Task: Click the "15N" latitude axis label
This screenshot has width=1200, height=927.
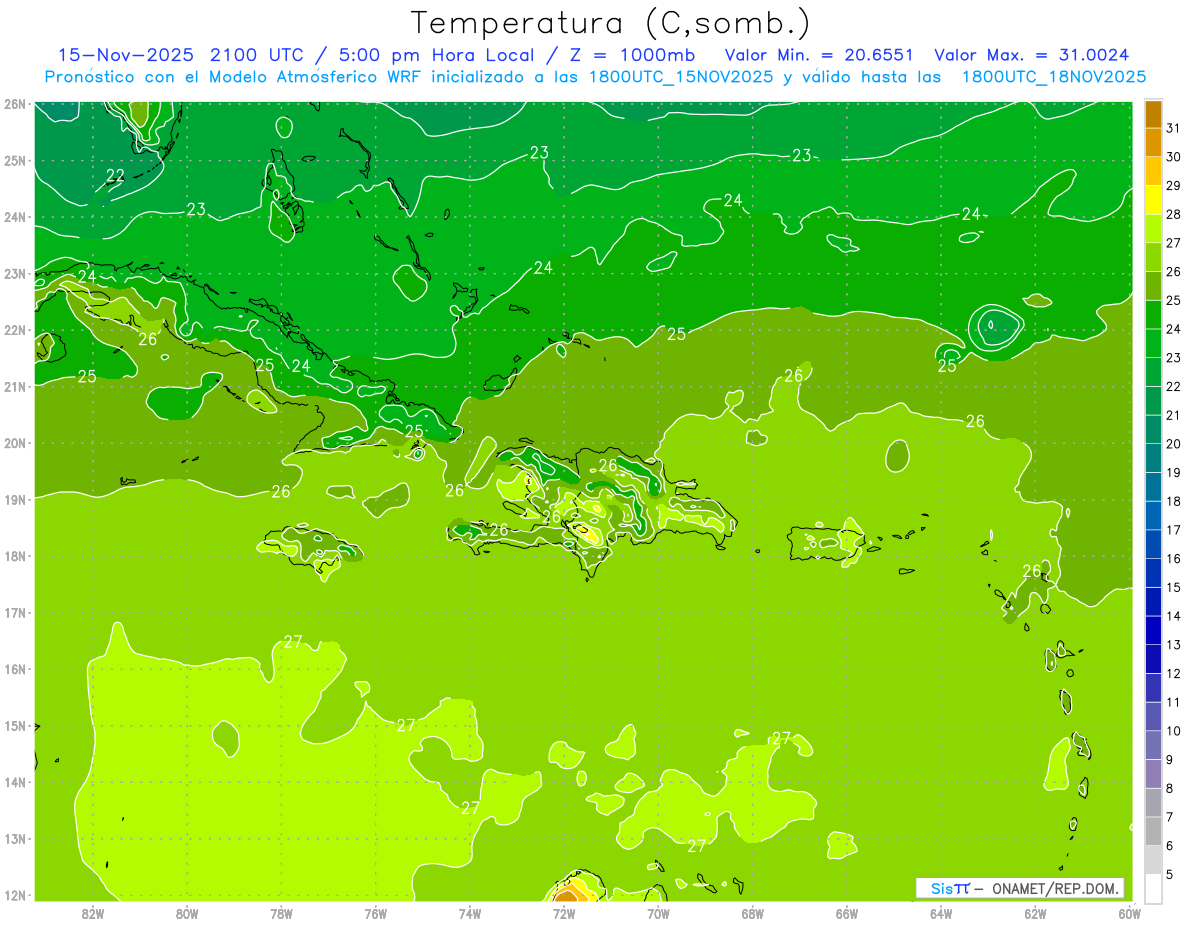Action: [14, 726]
